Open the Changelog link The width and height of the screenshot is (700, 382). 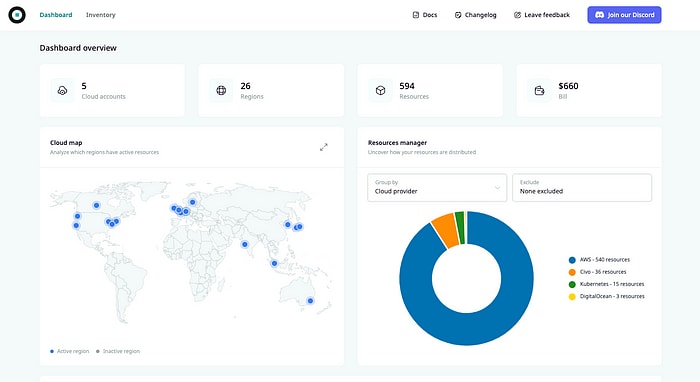475,15
